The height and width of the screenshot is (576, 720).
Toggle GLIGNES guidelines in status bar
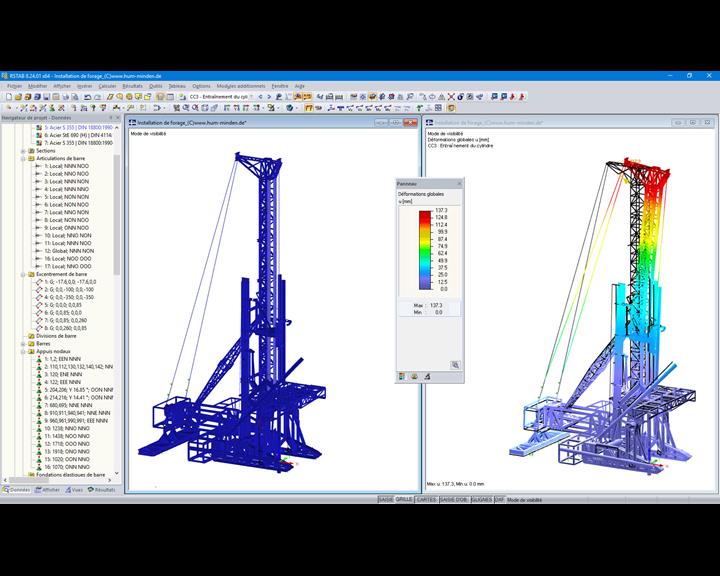[x=482, y=500]
